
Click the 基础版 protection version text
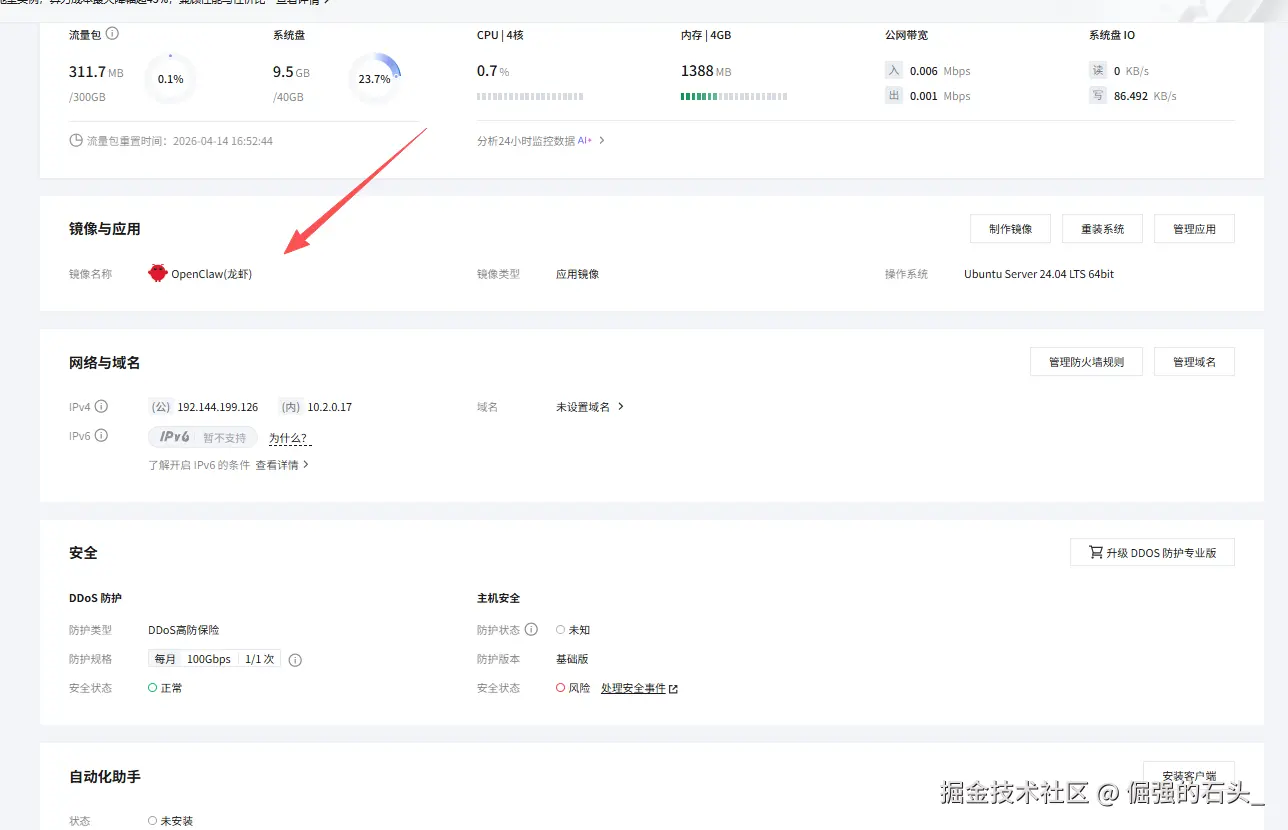(x=572, y=659)
